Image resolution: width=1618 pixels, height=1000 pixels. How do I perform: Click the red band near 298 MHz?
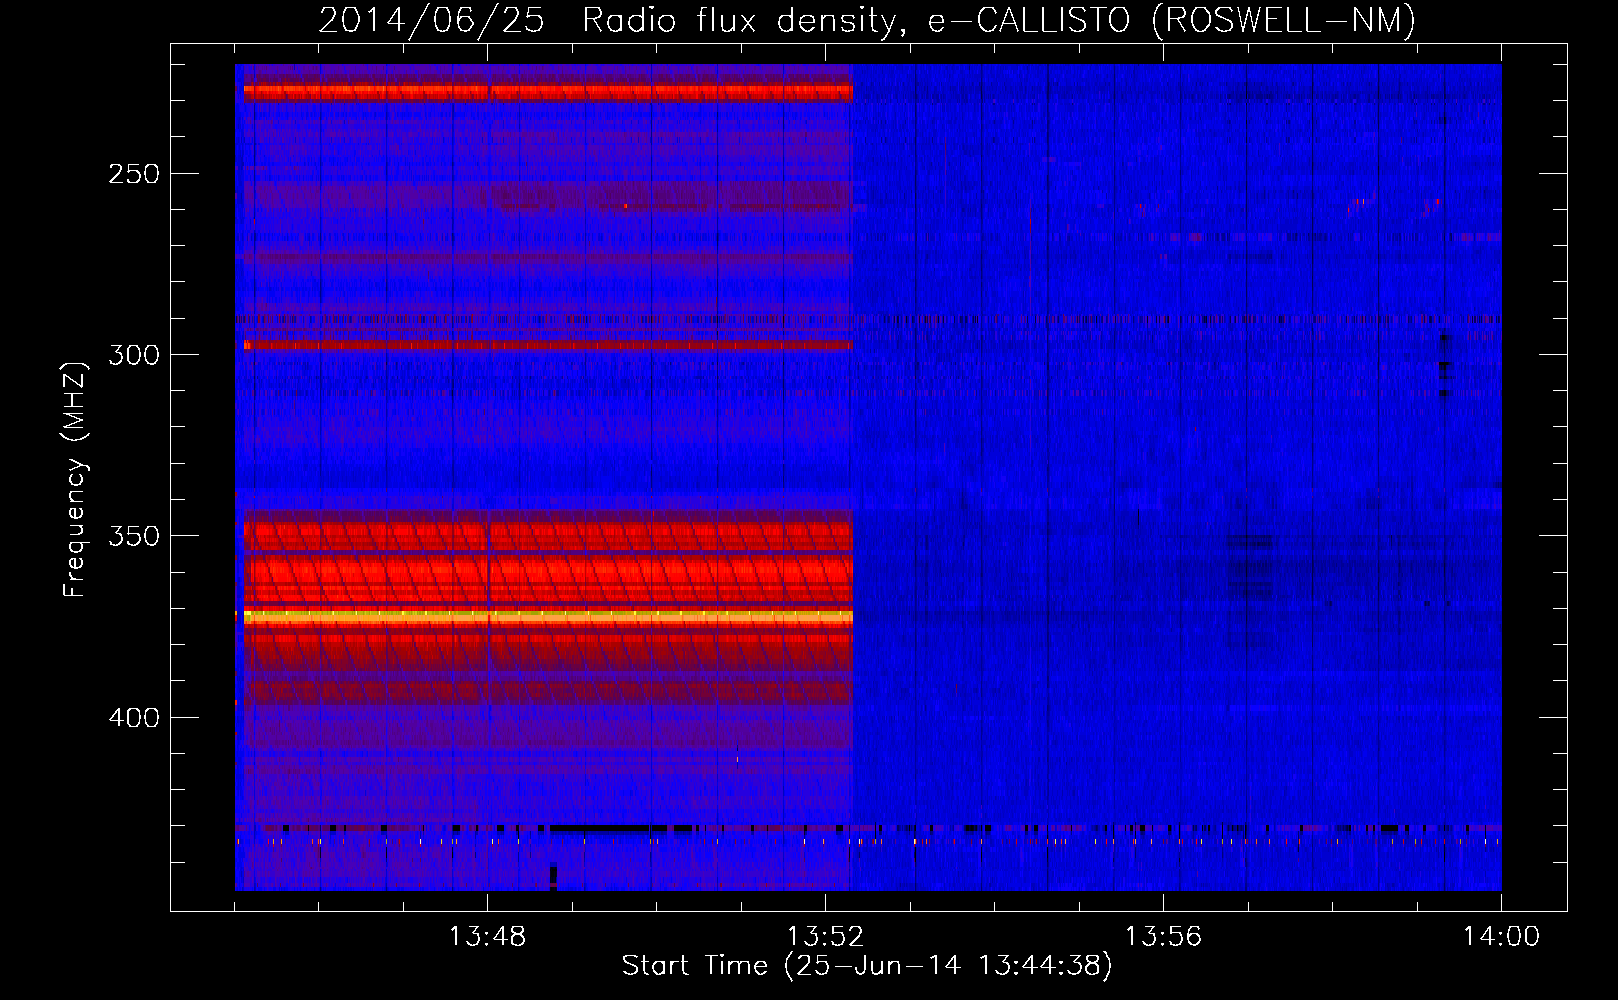click(x=548, y=345)
